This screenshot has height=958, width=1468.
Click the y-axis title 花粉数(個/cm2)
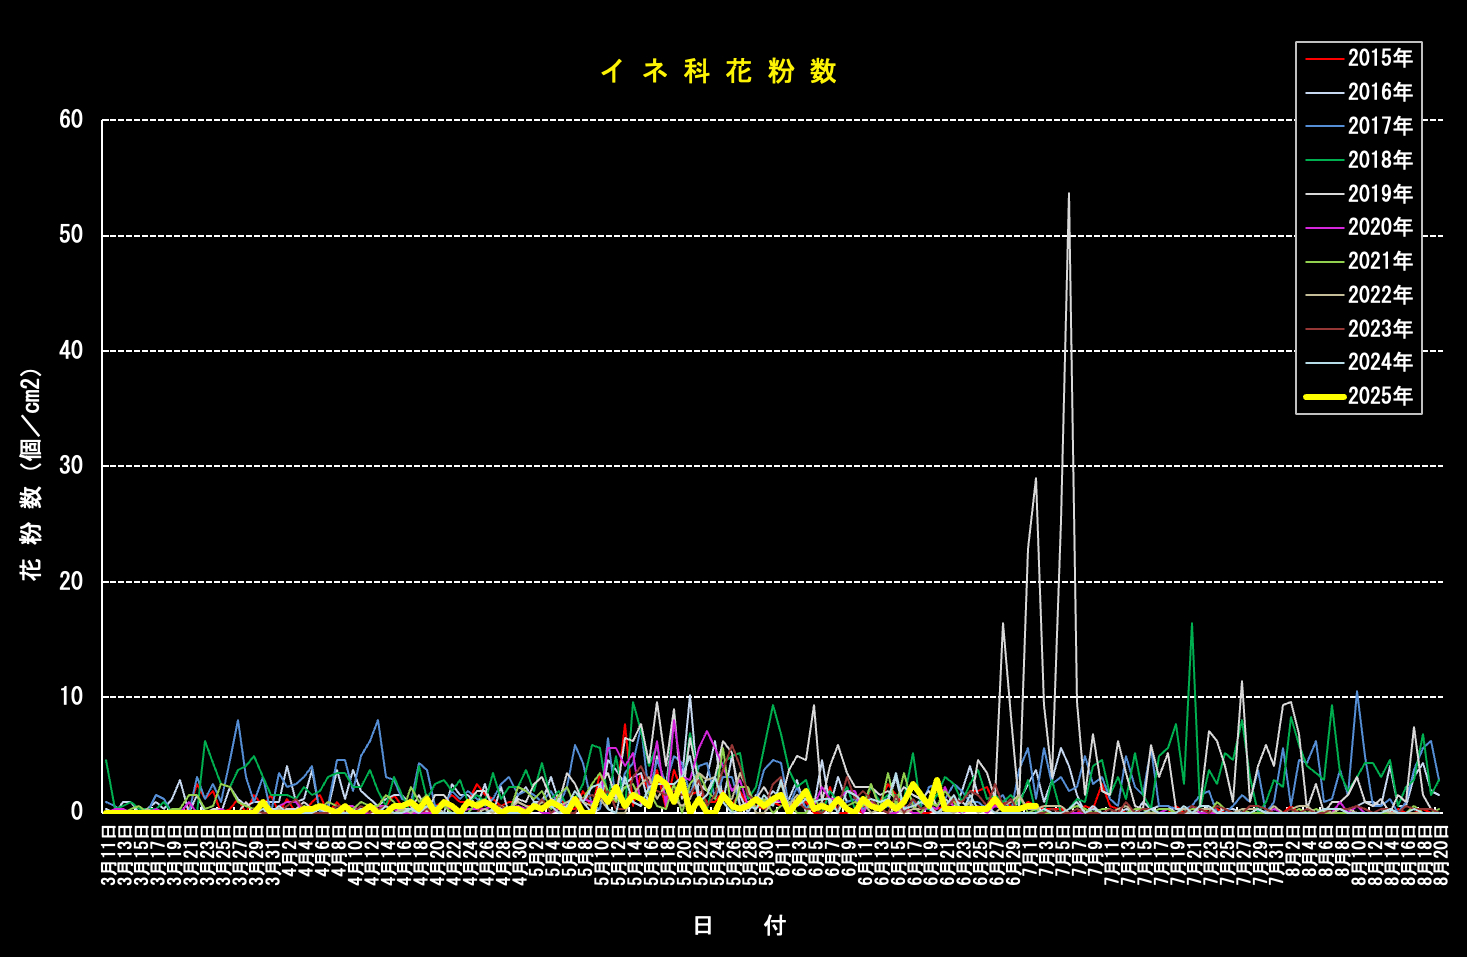pyautogui.click(x=31, y=475)
